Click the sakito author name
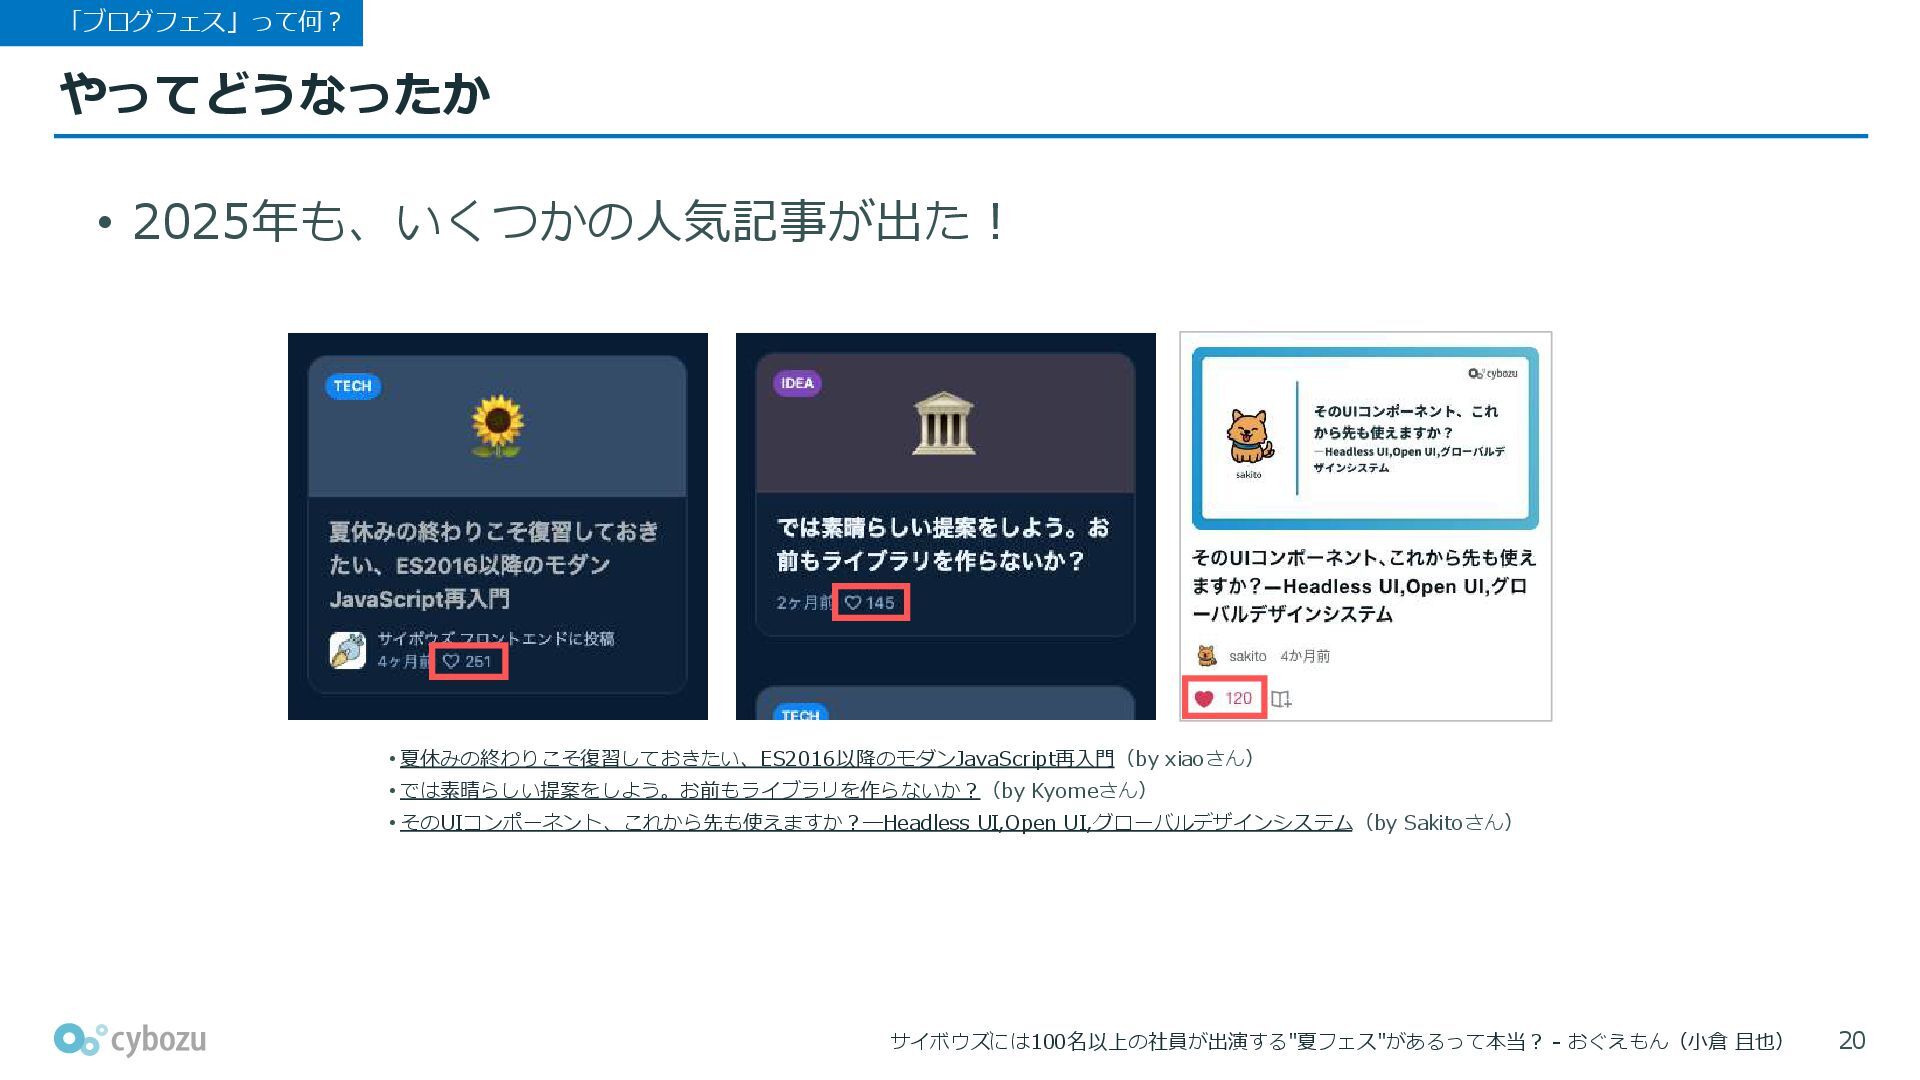 point(1247,656)
